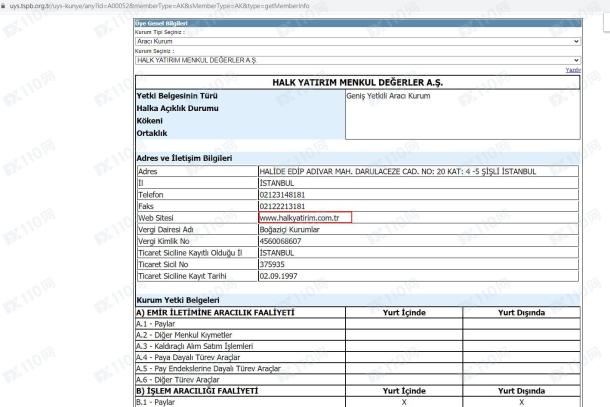The height and width of the screenshot is (407, 610).
Task: Click the Yazdır print link
Action: 573,70
